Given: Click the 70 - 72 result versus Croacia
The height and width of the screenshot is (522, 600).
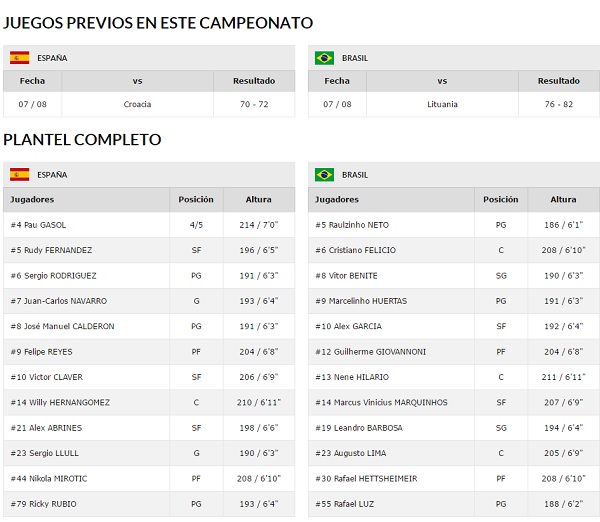Looking at the screenshot, I should (254, 104).
